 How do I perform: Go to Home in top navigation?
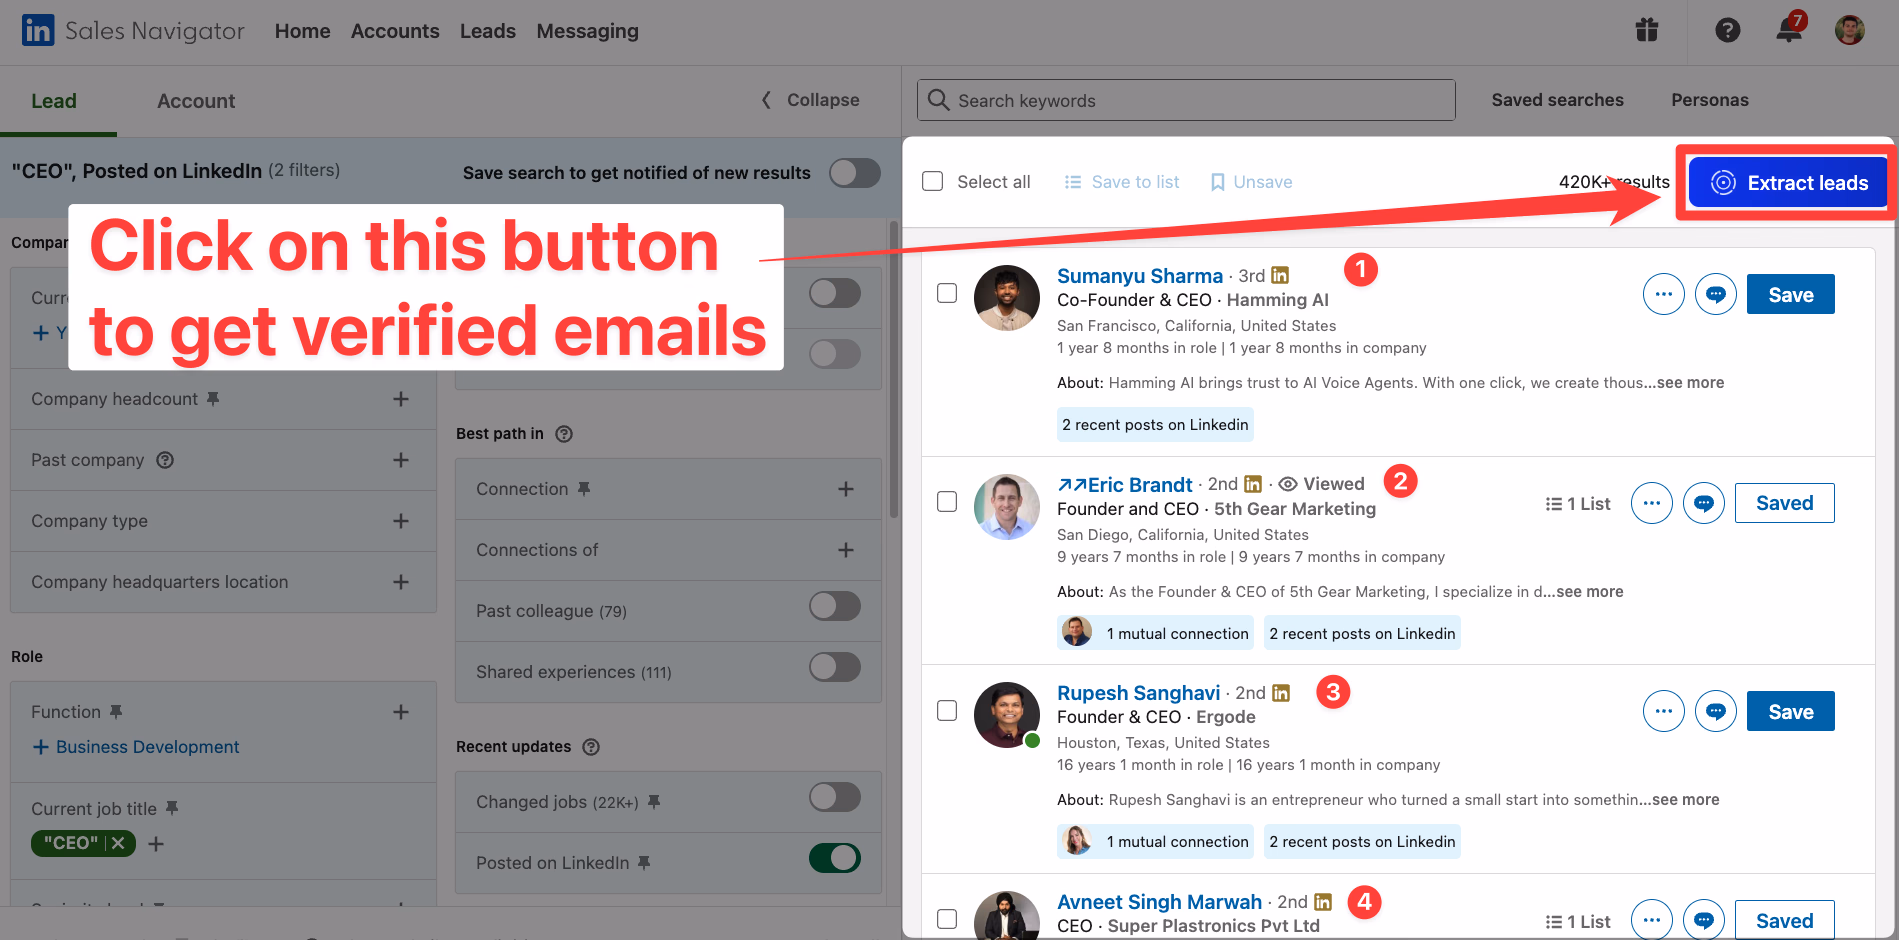pos(303,31)
